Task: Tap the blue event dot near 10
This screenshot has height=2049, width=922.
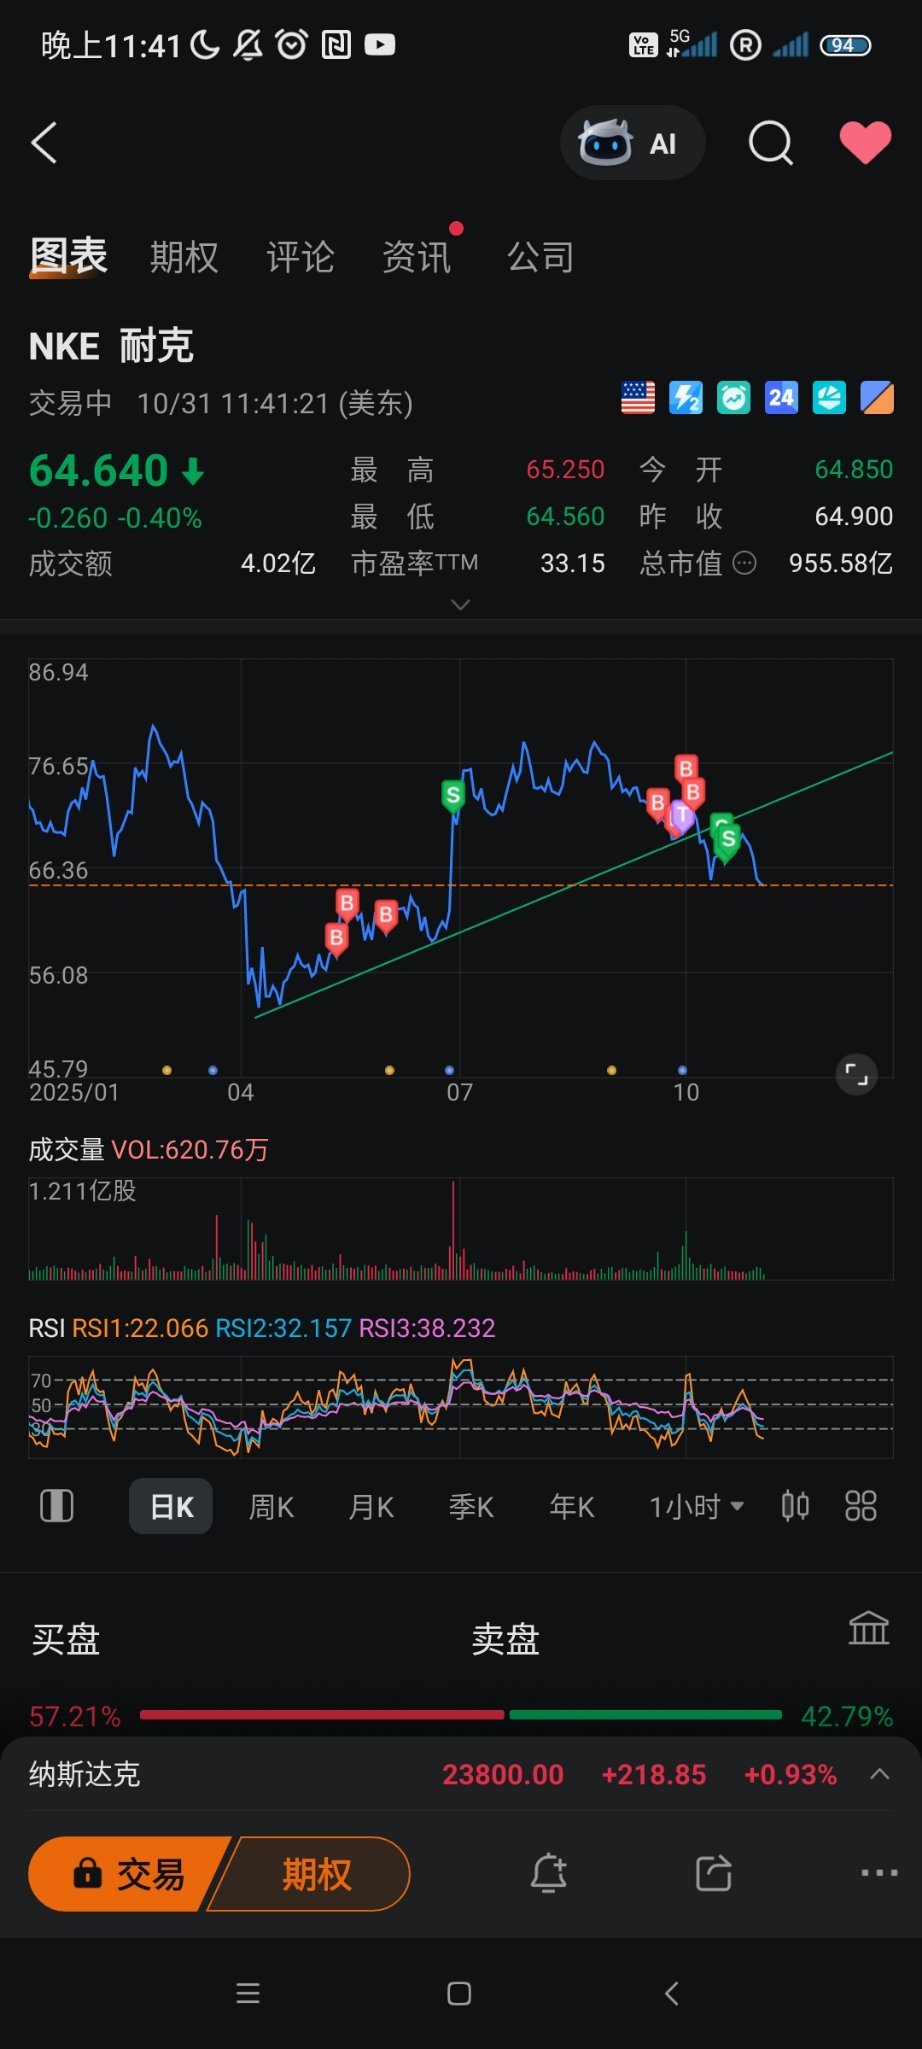Action: pyautogui.click(x=682, y=1070)
